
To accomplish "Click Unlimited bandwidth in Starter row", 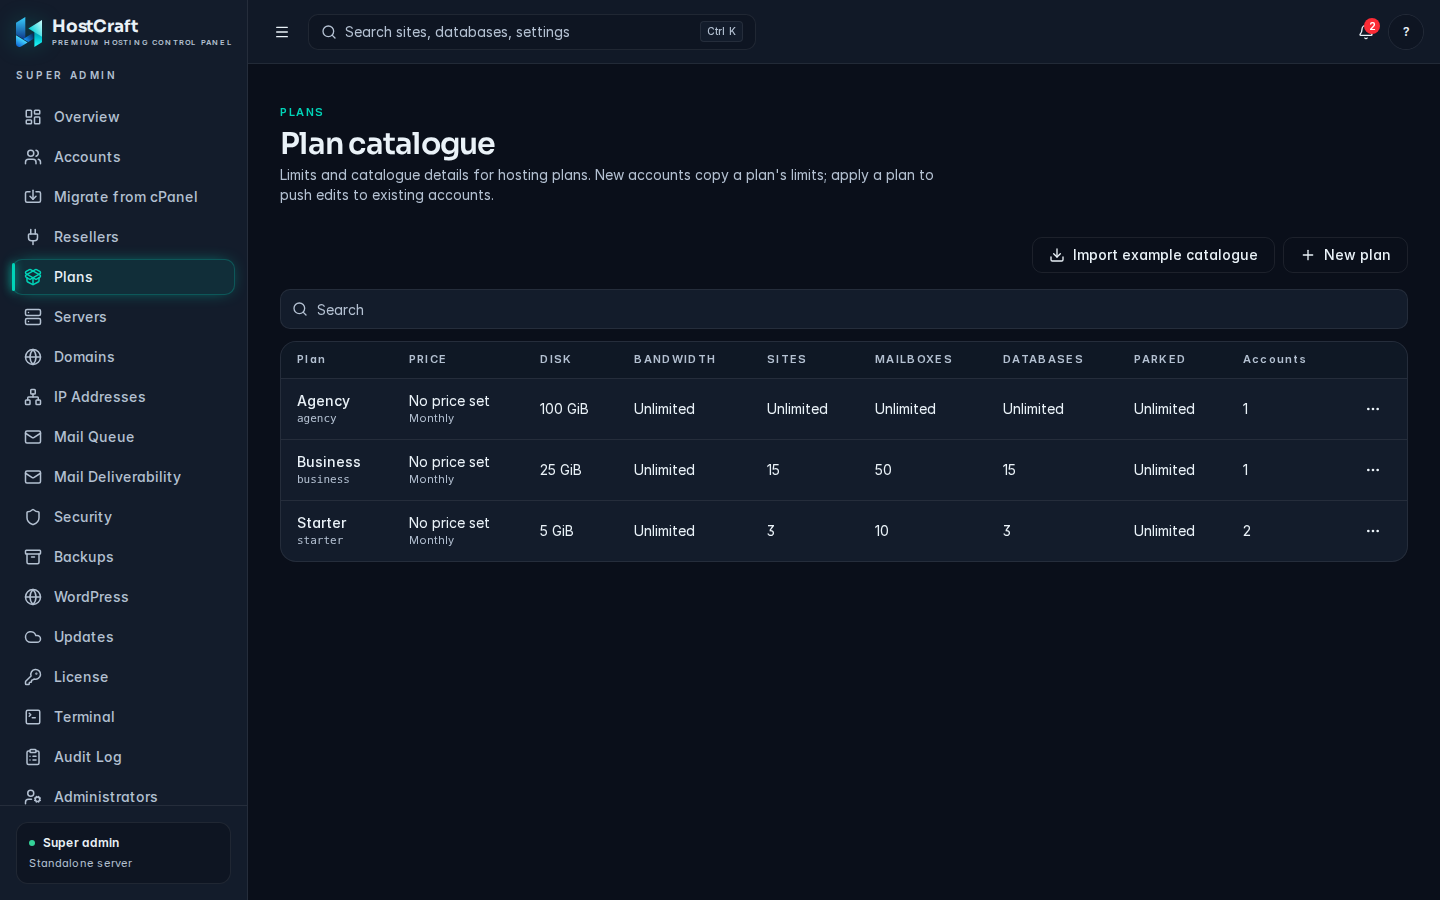I will [664, 531].
